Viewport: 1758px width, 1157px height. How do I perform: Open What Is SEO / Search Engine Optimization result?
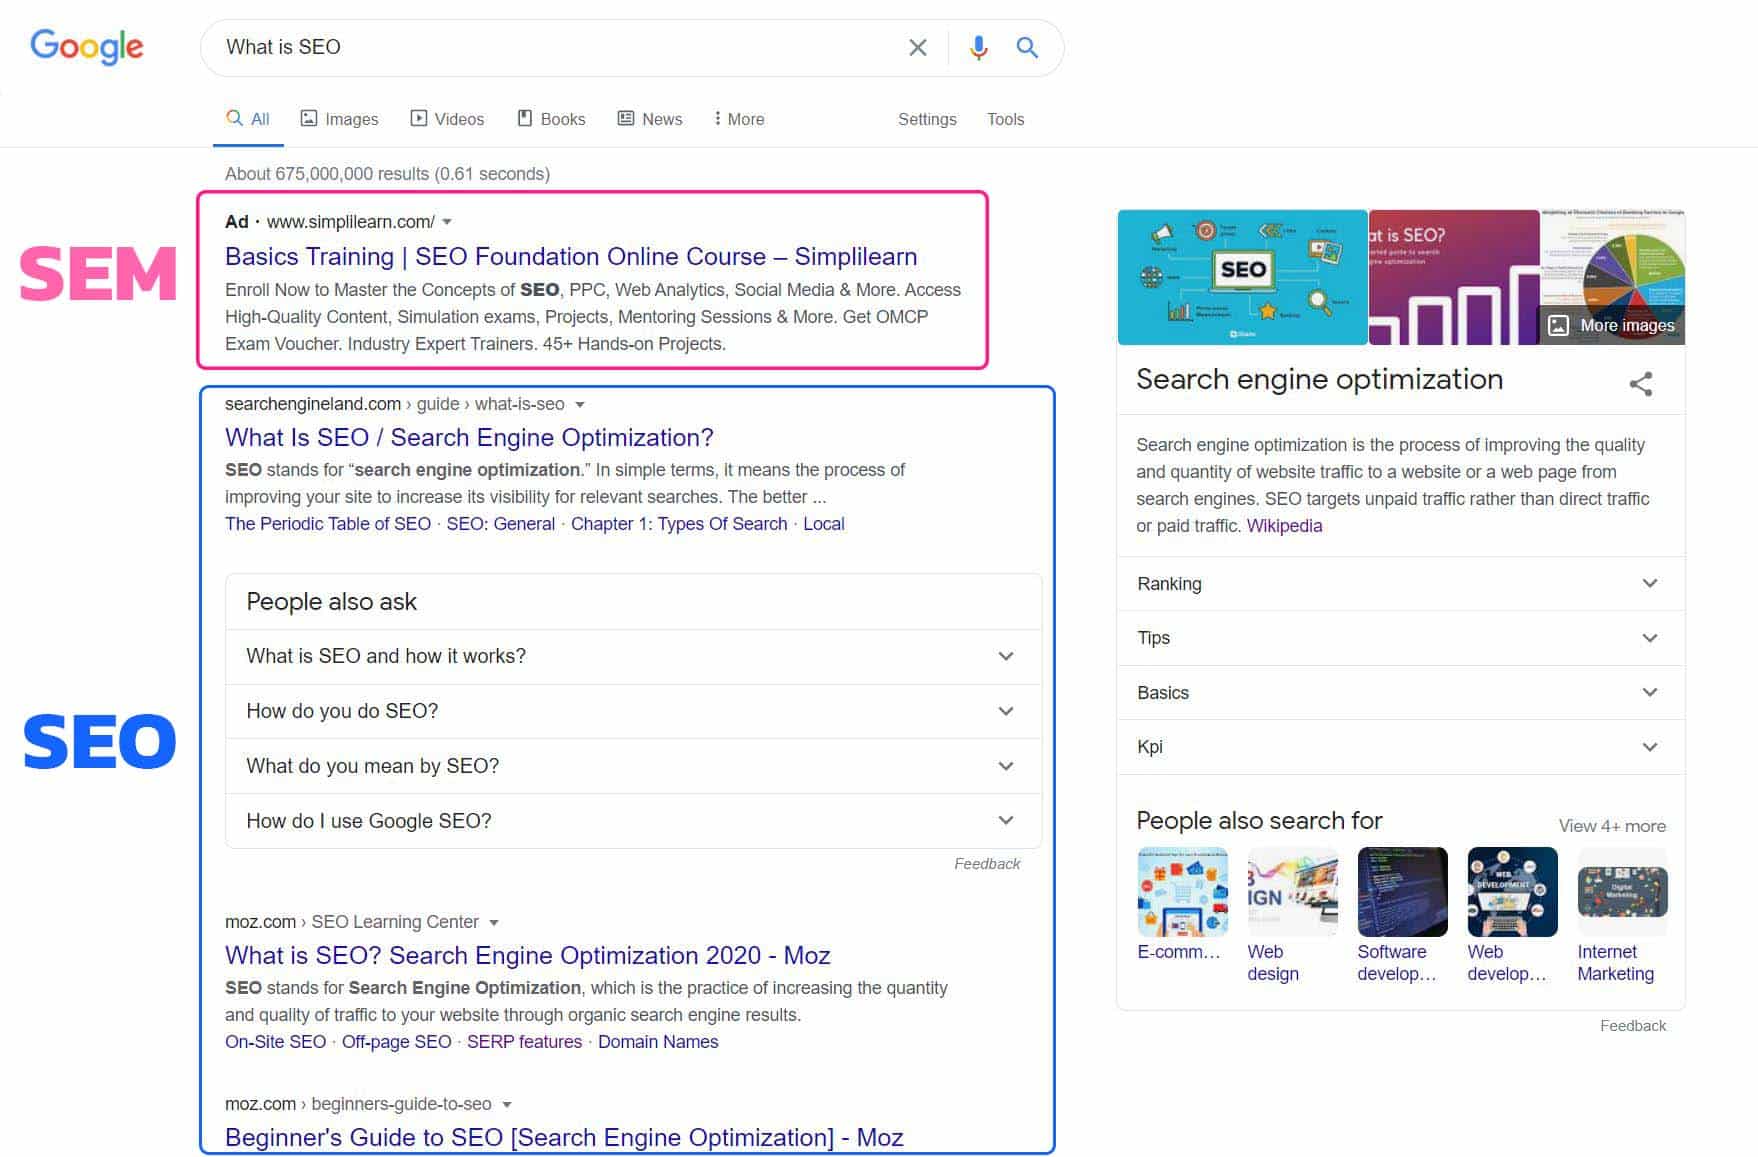tap(469, 437)
